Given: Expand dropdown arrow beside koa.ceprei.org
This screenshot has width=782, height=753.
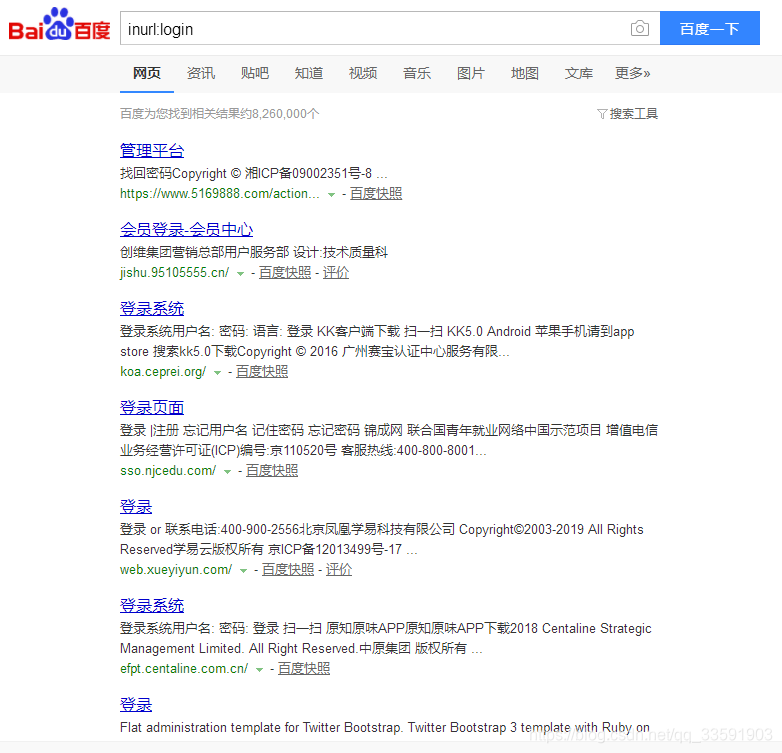Looking at the screenshot, I should click(217, 373).
